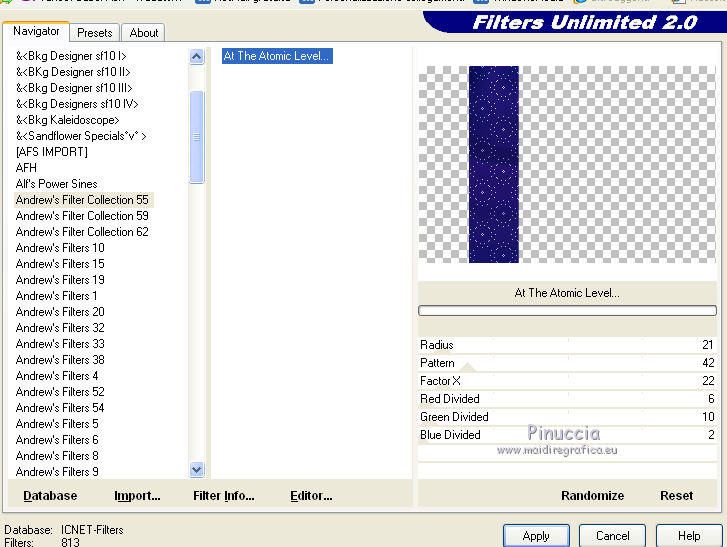This screenshot has width=727, height=547.
Task: Adjust the Red Divided slider
Action: point(567,399)
